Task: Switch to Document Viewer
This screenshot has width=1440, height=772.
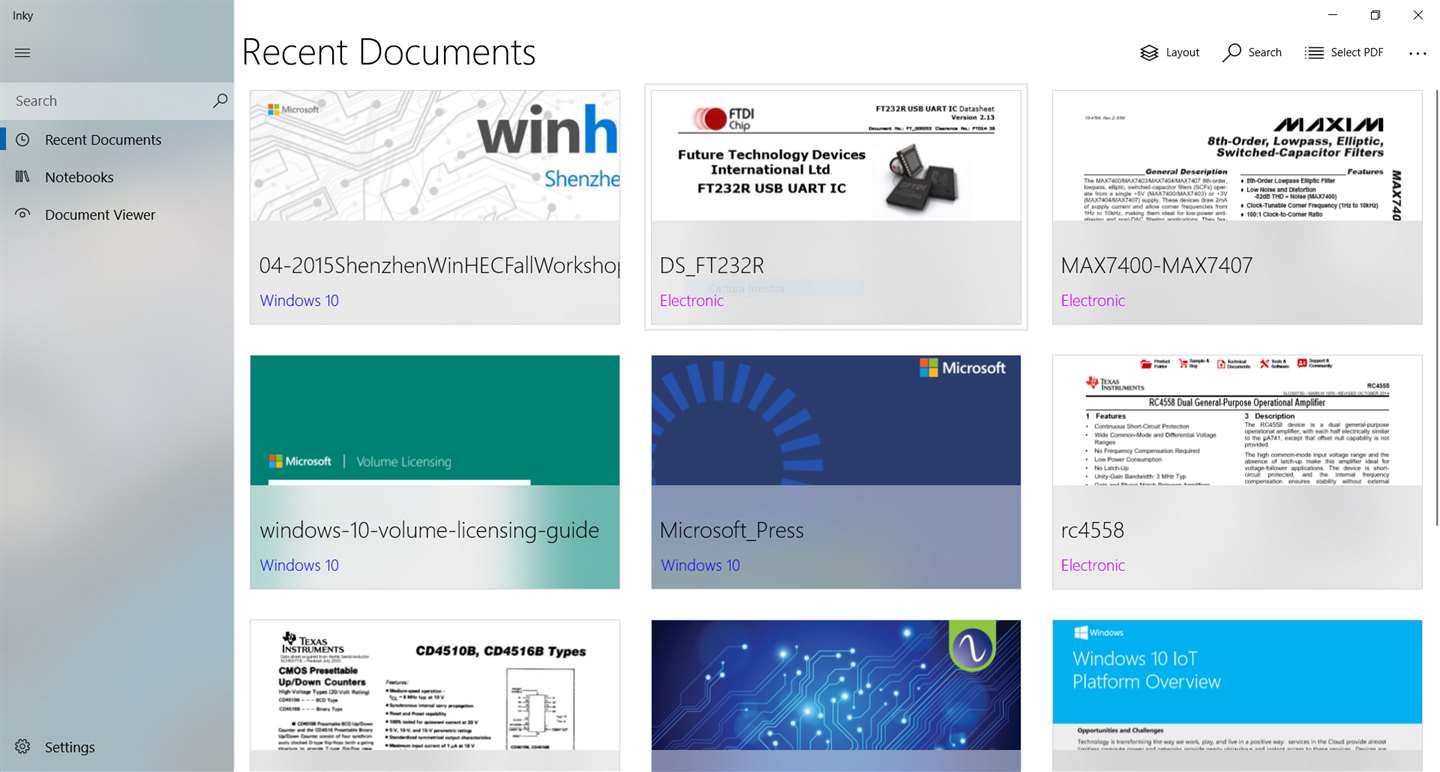Action: click(117, 214)
